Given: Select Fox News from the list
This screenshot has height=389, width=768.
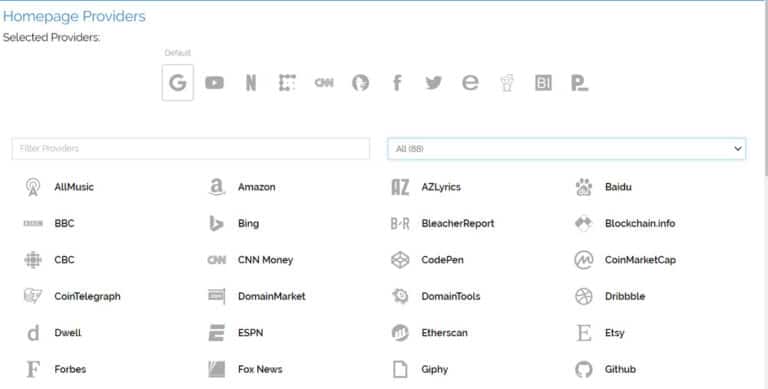Looking at the screenshot, I should [x=245, y=369].
